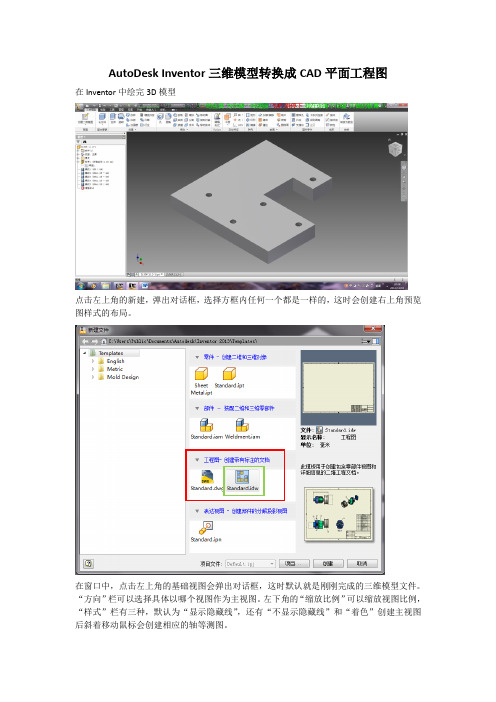Select the Standard.idw drawing template
The image size is (496, 702).
tap(242, 480)
